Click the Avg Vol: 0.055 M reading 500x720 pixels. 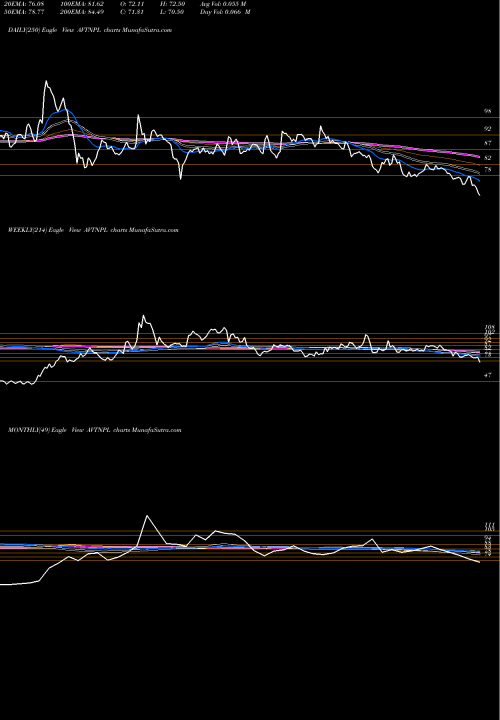click(x=223, y=4)
